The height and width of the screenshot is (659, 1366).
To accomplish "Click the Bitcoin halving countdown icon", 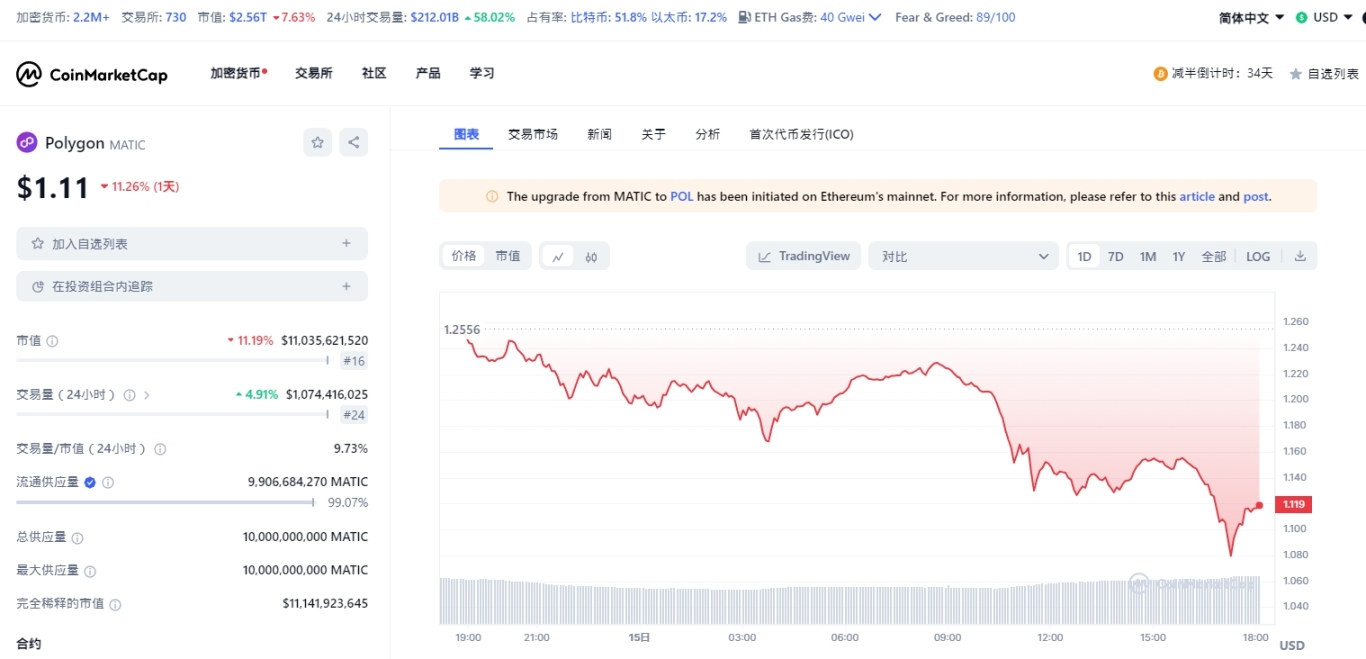I will 1161,74.
